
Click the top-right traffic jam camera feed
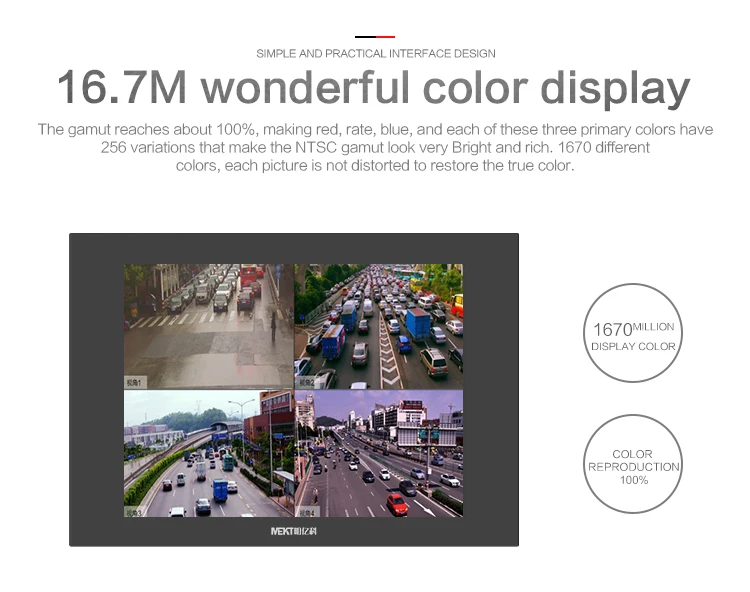click(x=379, y=326)
